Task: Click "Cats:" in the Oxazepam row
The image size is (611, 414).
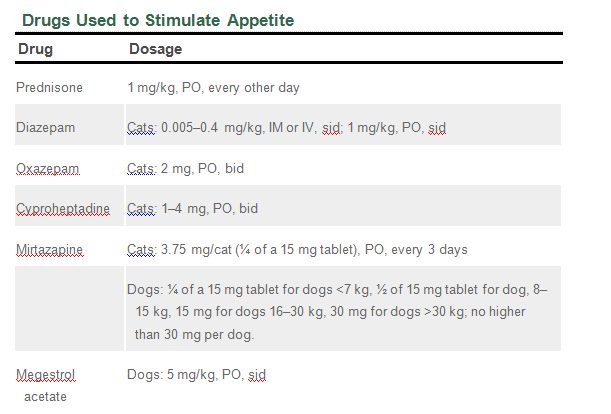Action: point(142,168)
